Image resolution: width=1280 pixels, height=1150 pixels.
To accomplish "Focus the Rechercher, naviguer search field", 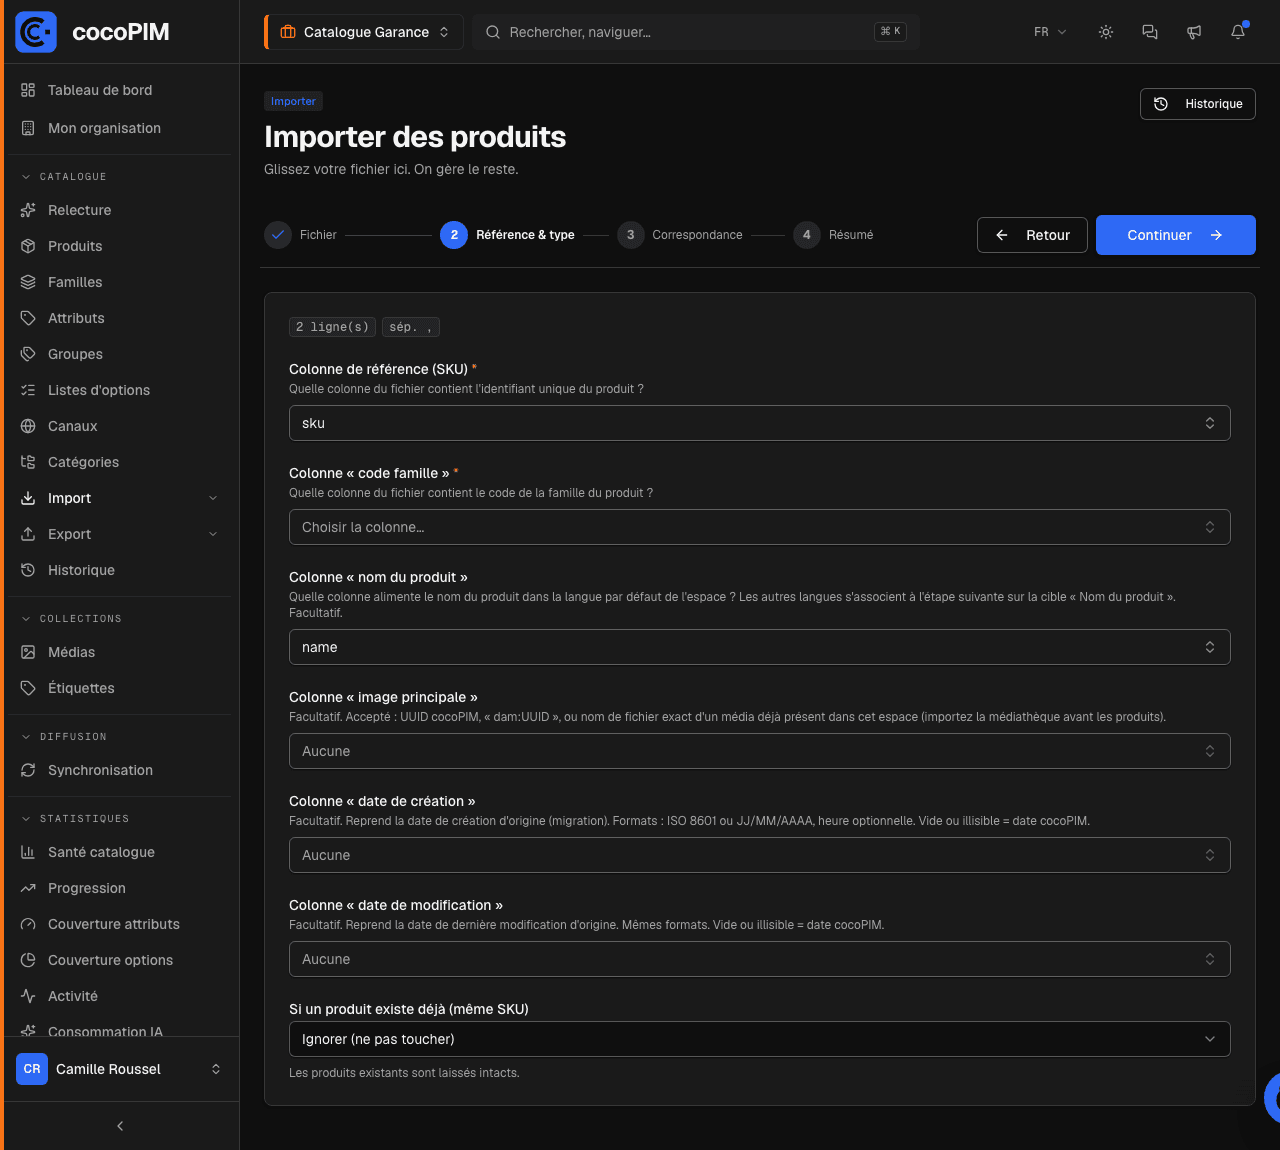I will 696,32.
